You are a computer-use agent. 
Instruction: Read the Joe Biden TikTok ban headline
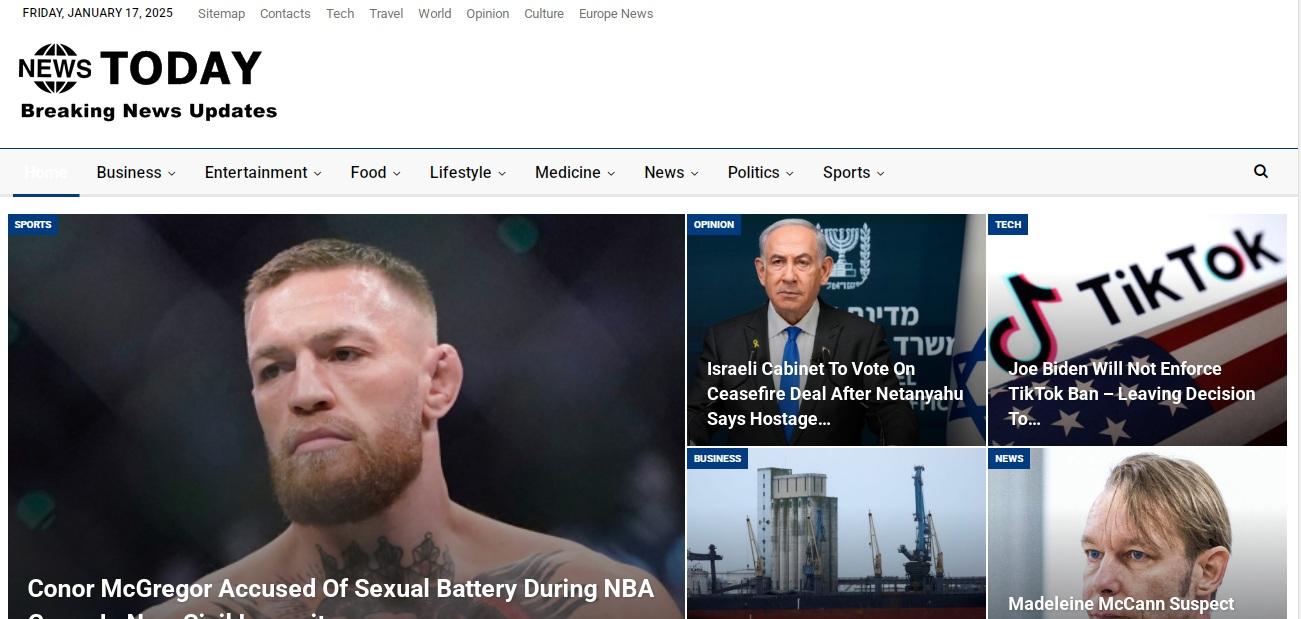pyautogui.click(x=1131, y=394)
